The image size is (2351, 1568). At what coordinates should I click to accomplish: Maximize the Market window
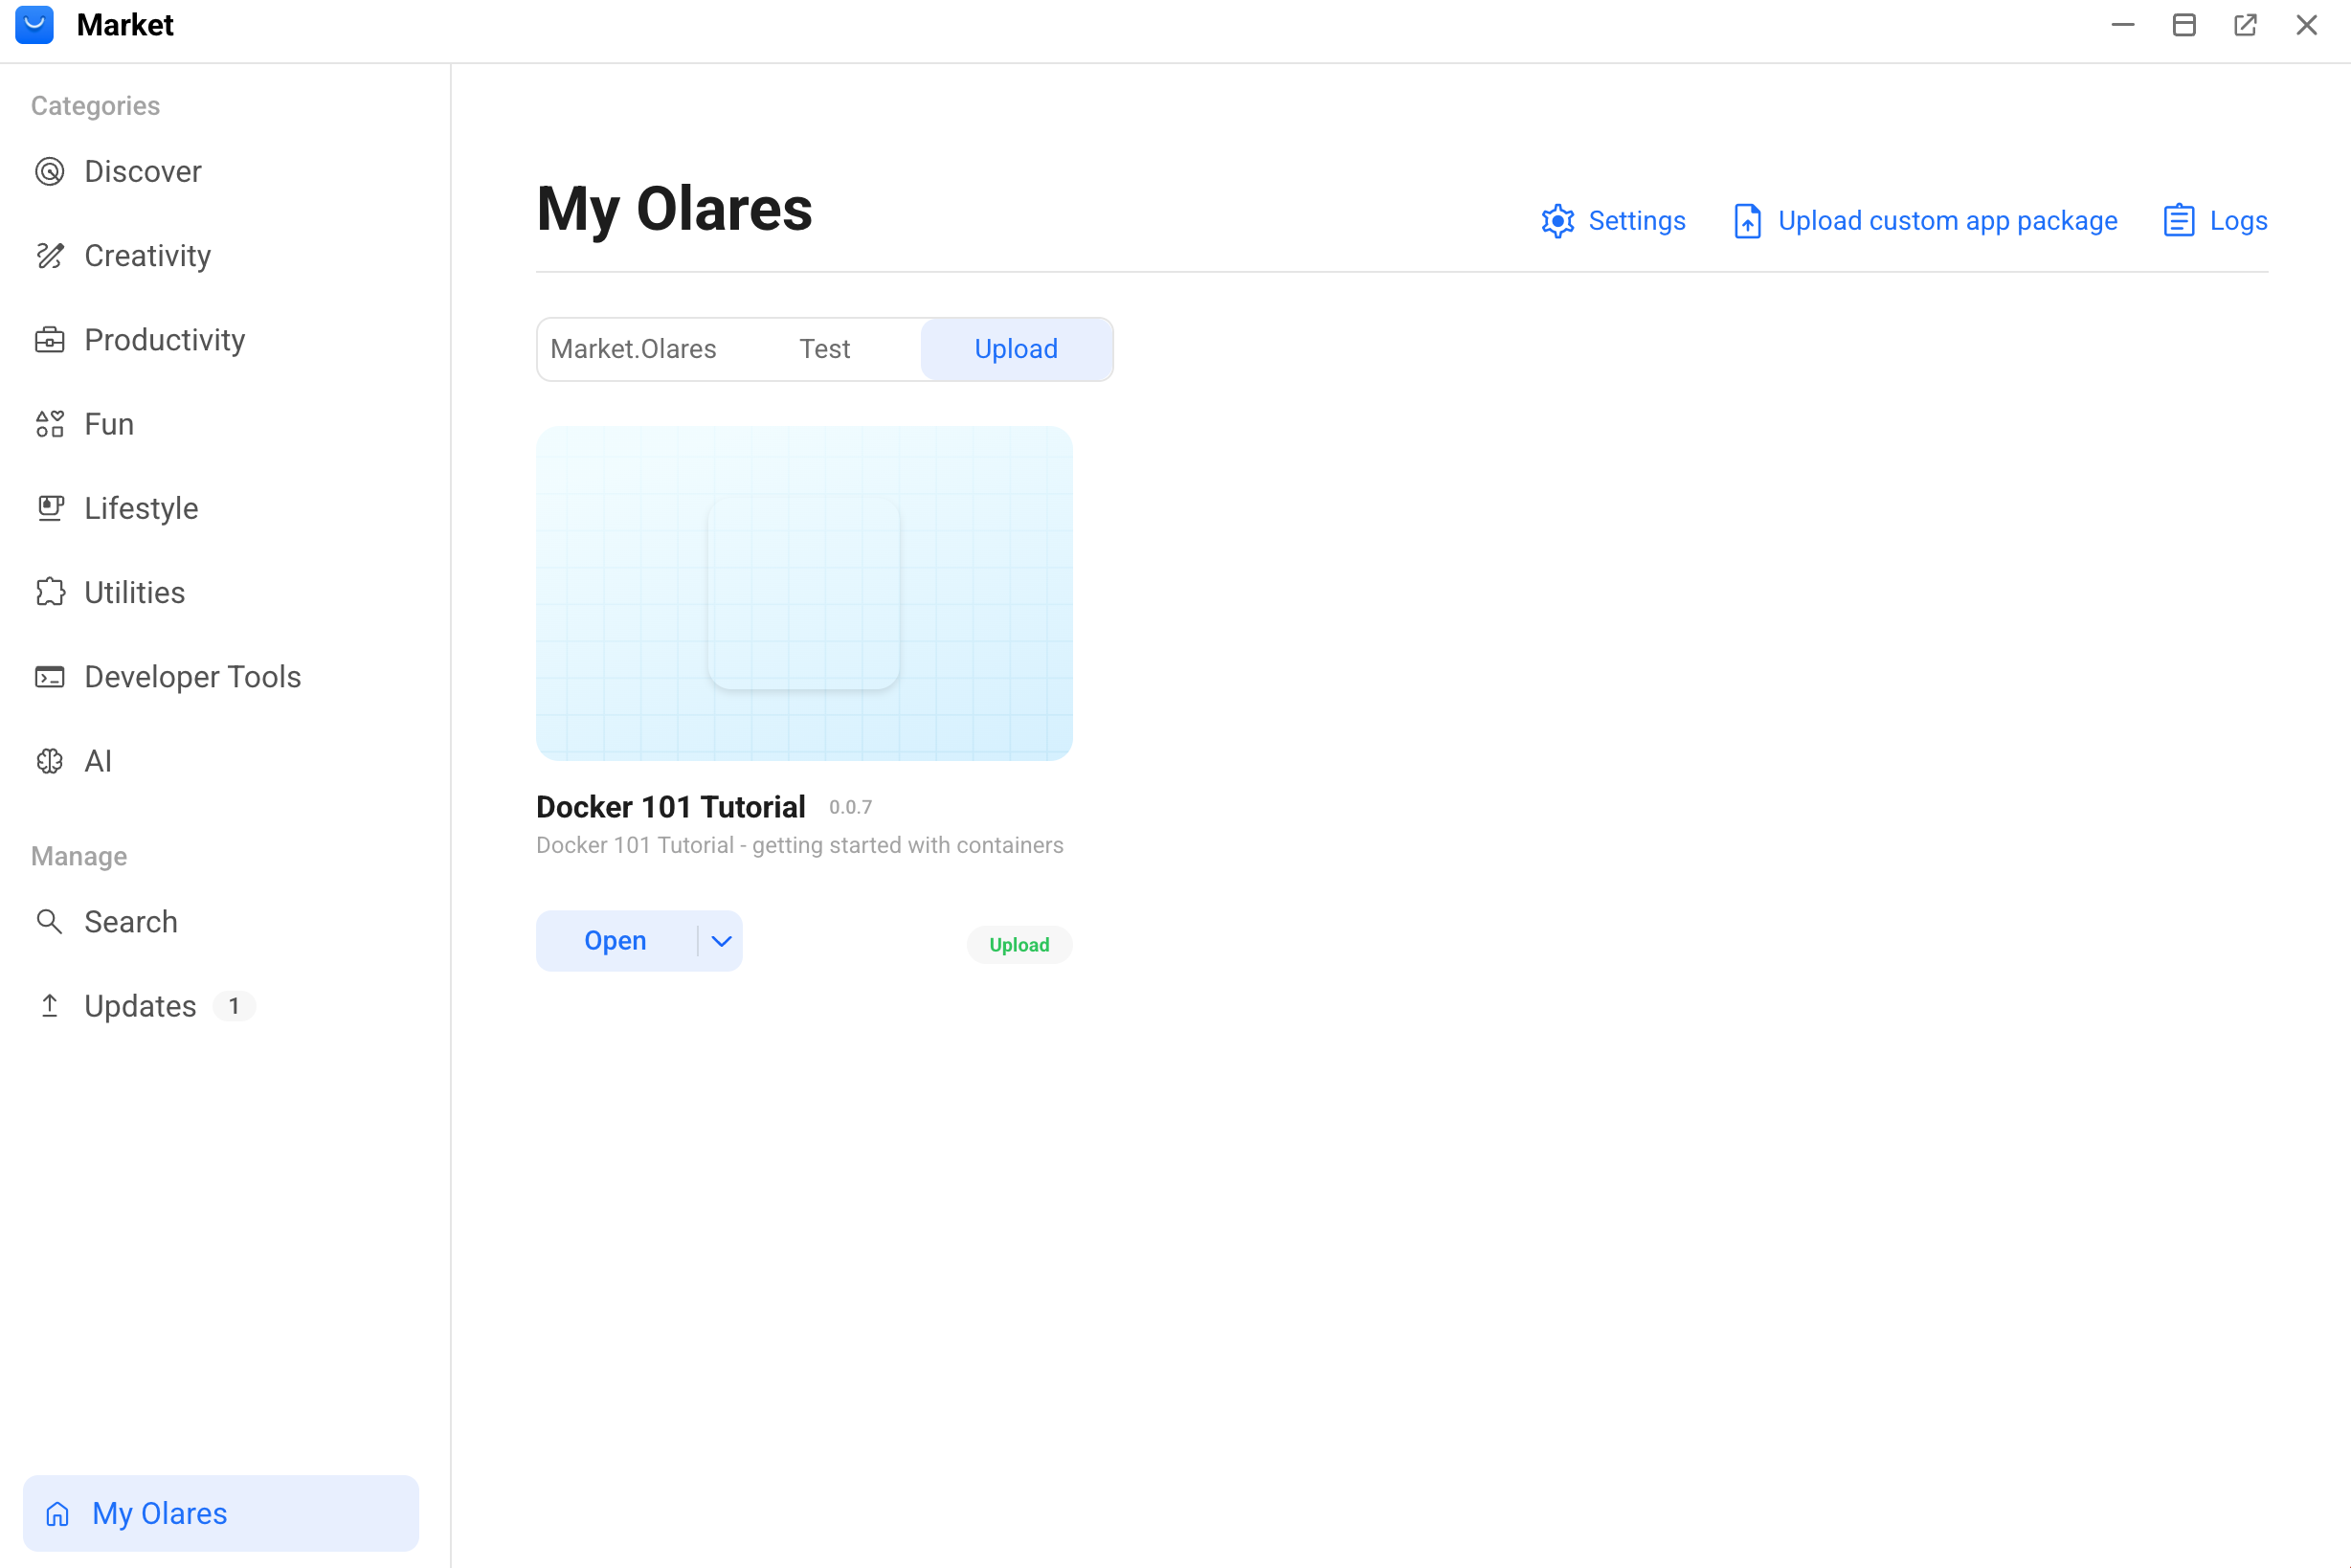tap(2184, 25)
